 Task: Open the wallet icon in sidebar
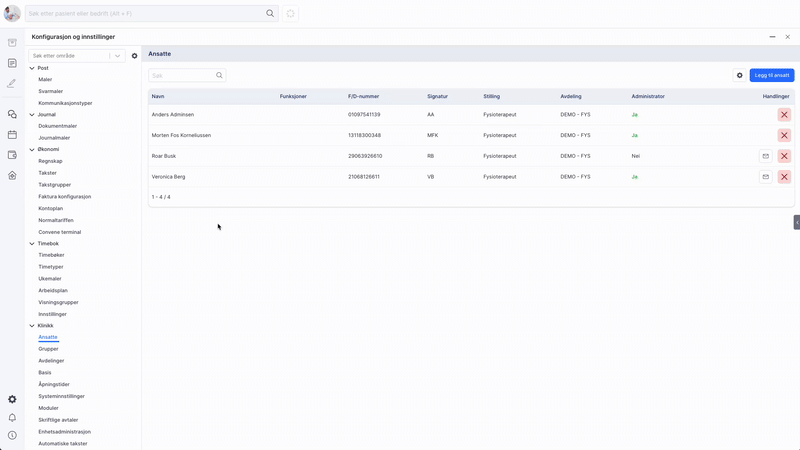pyautogui.click(x=12, y=155)
